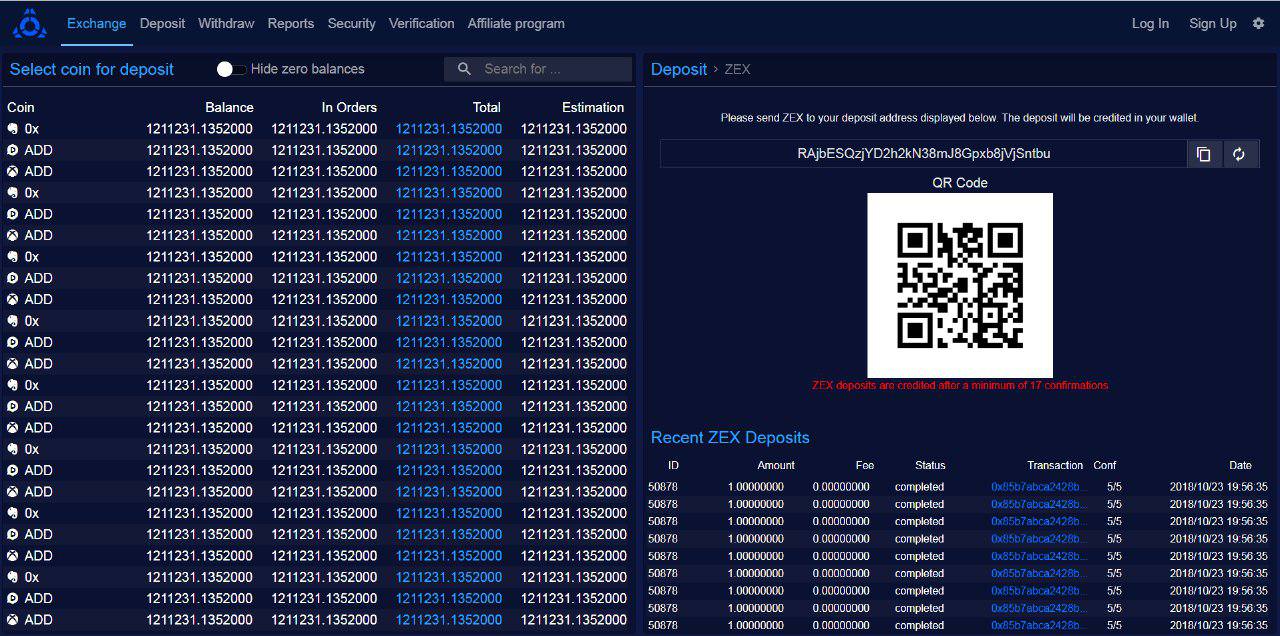Sort by the Estimation column header
This screenshot has width=1280, height=636.
[593, 107]
